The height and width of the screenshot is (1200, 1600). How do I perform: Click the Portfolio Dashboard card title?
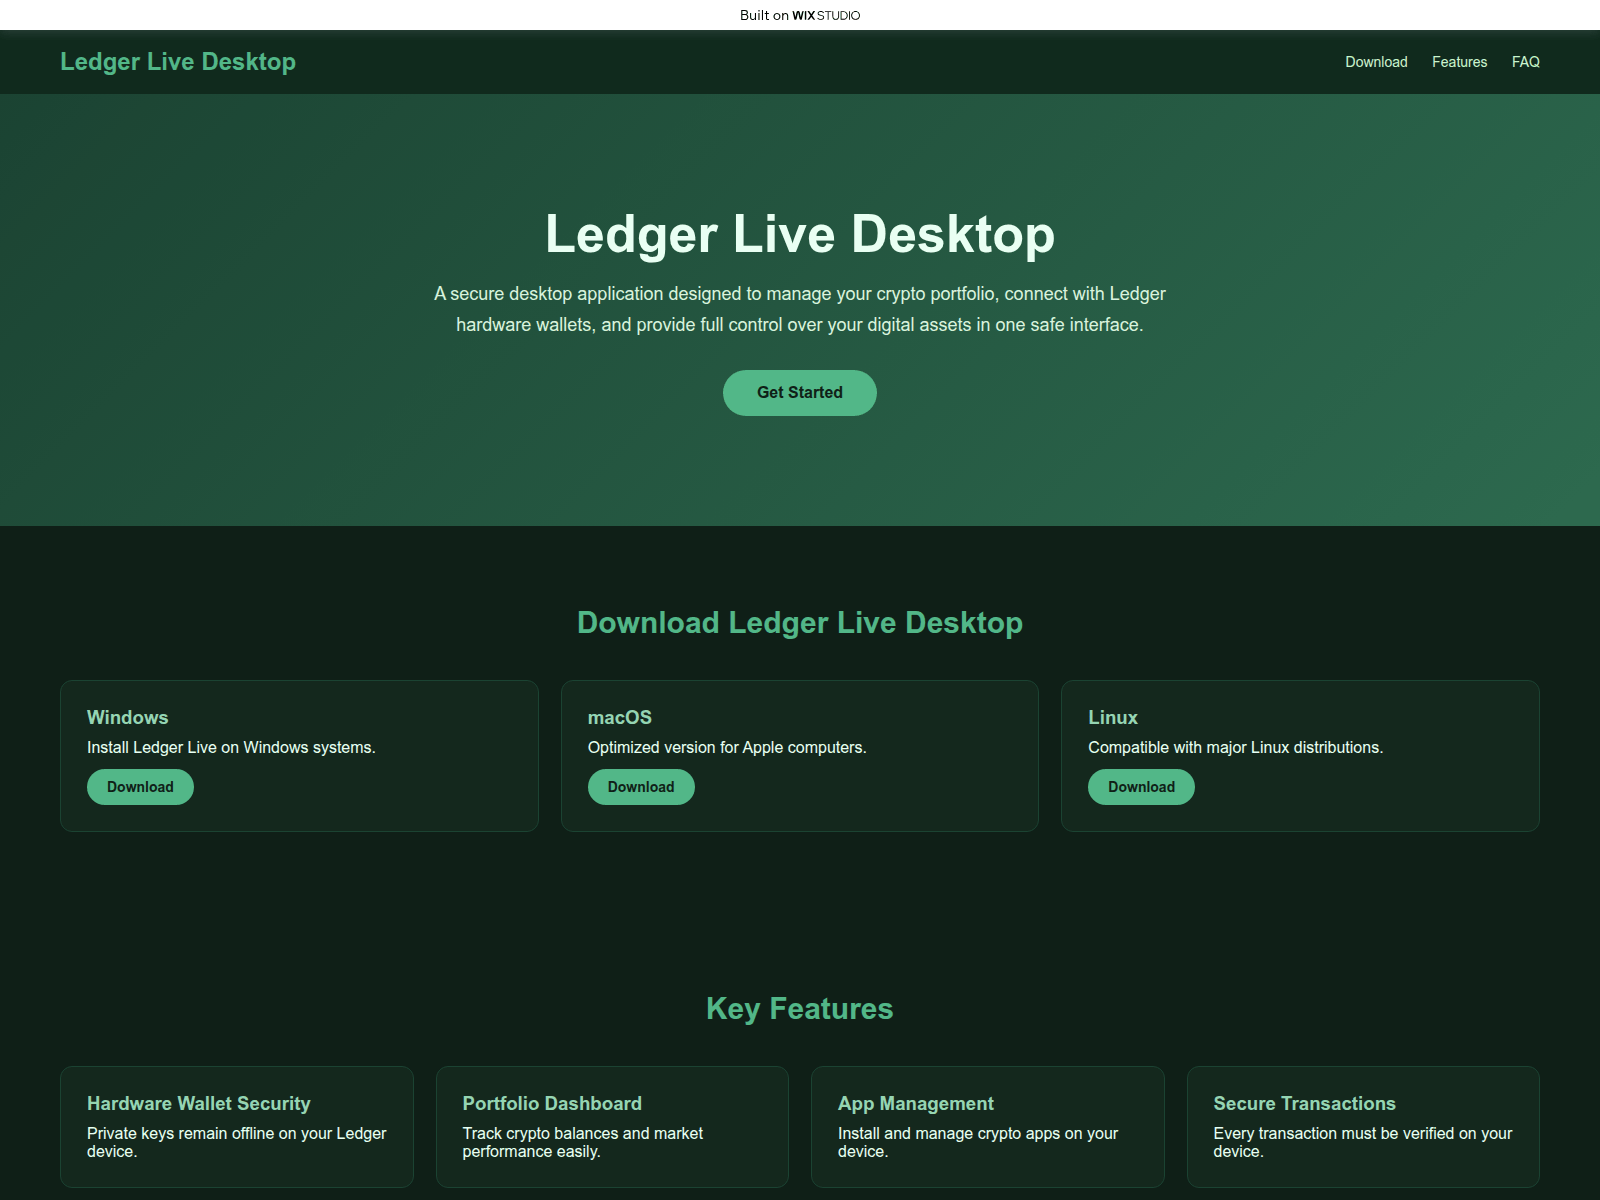[x=552, y=1103]
